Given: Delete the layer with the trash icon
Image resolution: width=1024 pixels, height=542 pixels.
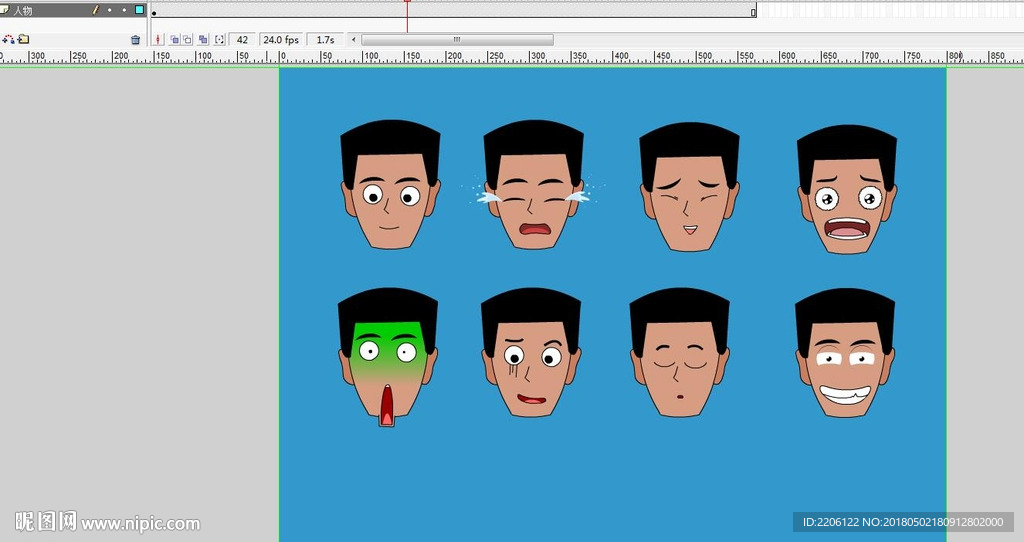Looking at the screenshot, I should (136, 40).
